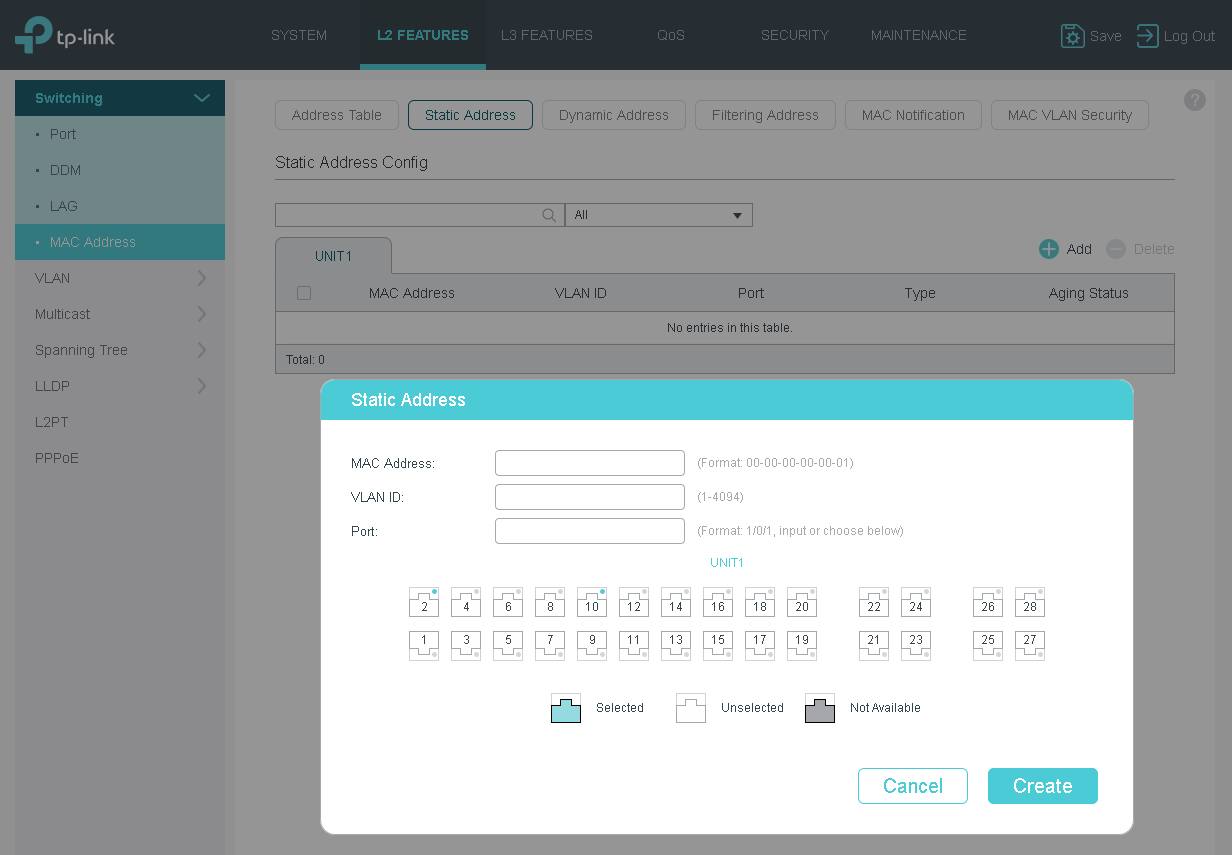The image size is (1232, 855).
Task: Select port 2 icon in UNIT1
Action: click(424, 602)
